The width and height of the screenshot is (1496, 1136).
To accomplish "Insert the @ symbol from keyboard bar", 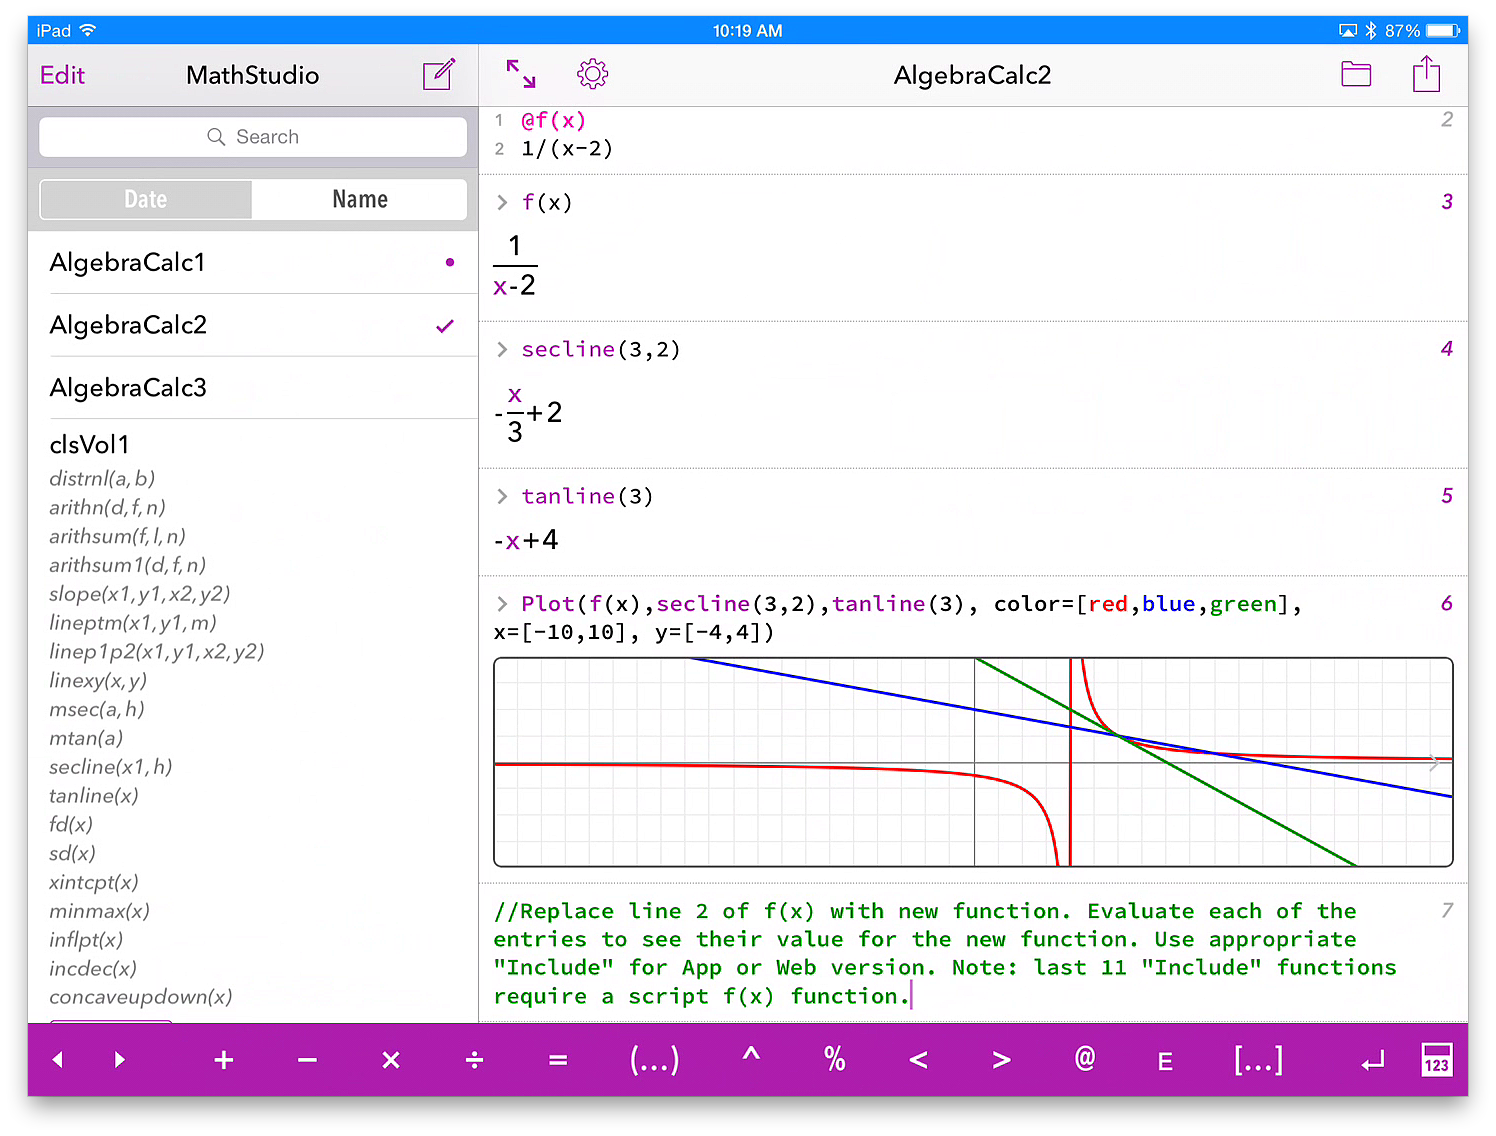I will click(1084, 1059).
